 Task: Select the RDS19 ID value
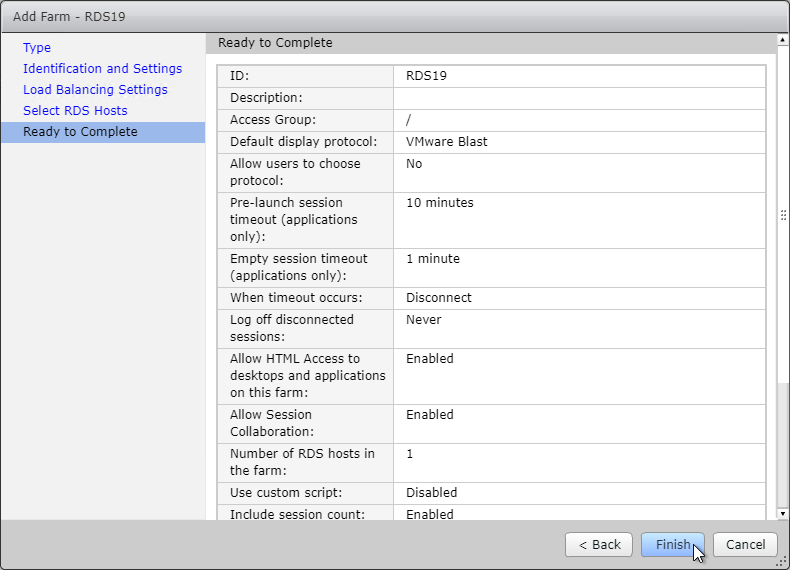[x=426, y=76]
